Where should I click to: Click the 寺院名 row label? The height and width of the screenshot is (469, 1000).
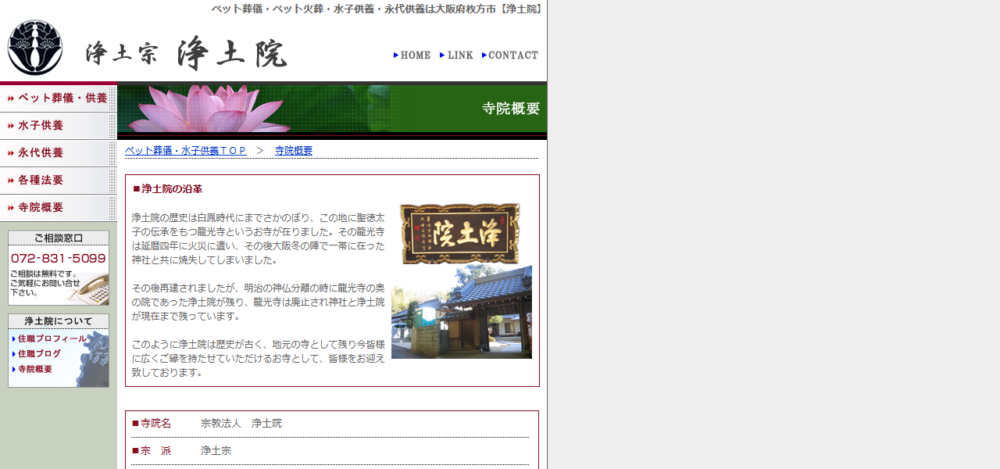151,423
